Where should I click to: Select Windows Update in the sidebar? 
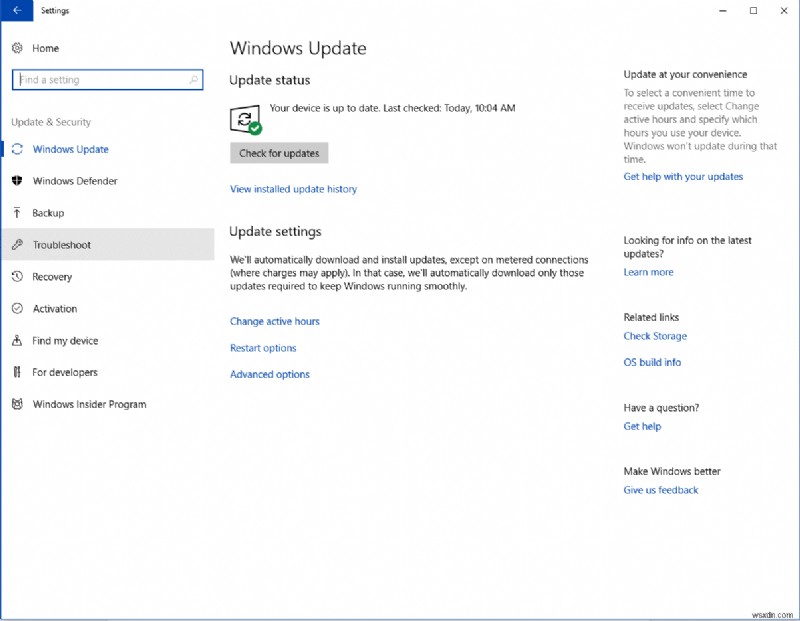pyautogui.click(x=70, y=149)
